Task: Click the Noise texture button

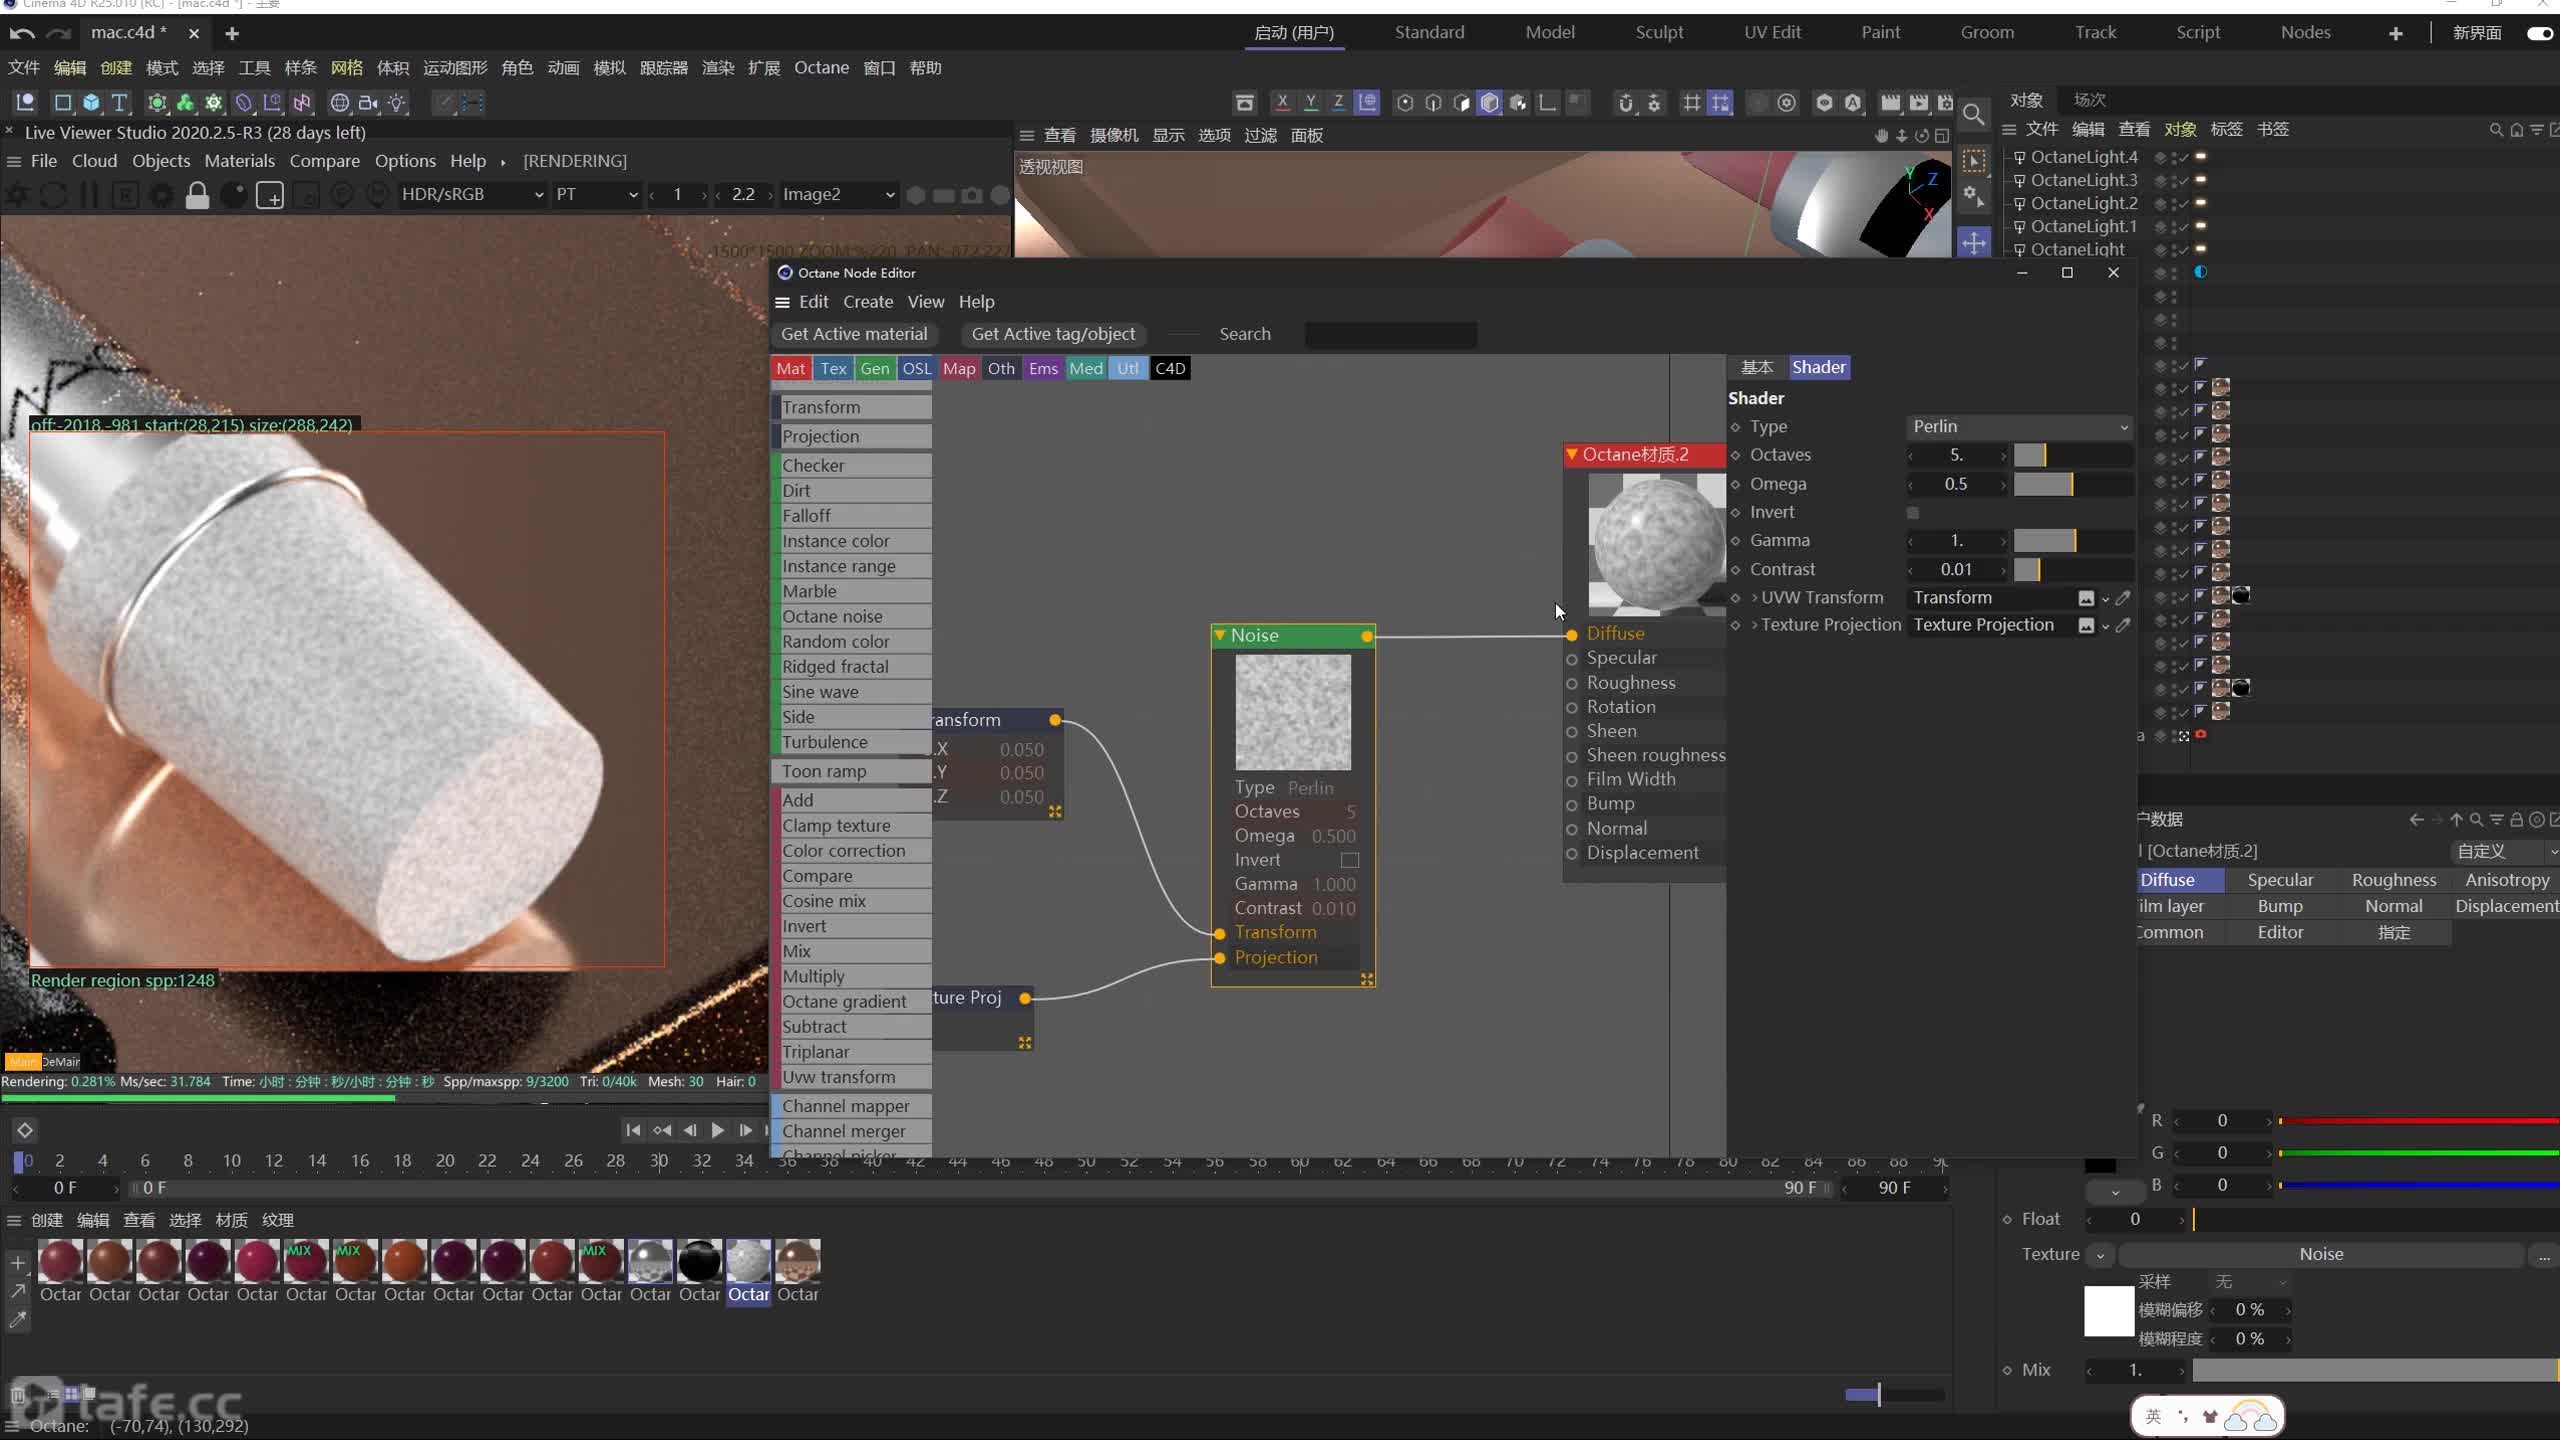Action: pos(2321,1254)
